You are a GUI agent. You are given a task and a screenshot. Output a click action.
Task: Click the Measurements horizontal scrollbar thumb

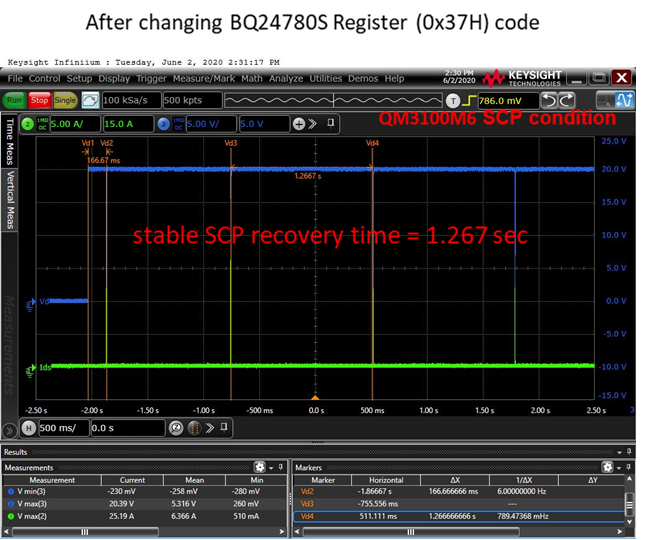[x=84, y=532]
